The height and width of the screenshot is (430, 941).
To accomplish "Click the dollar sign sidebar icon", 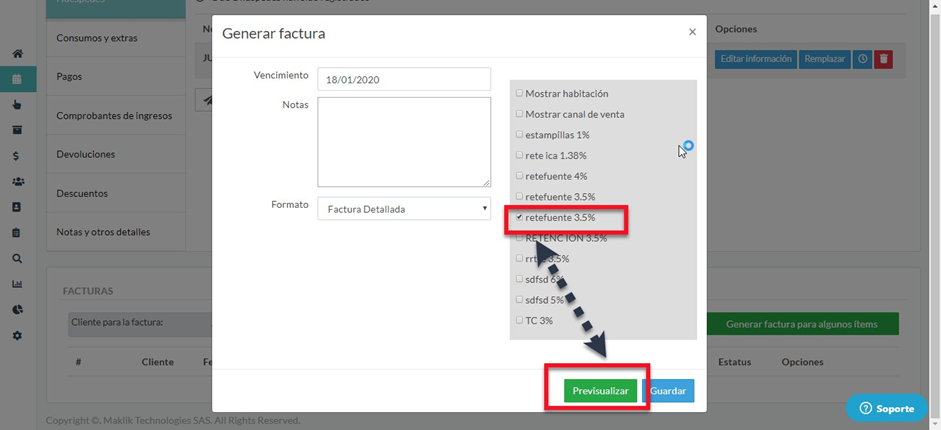I will 17,156.
